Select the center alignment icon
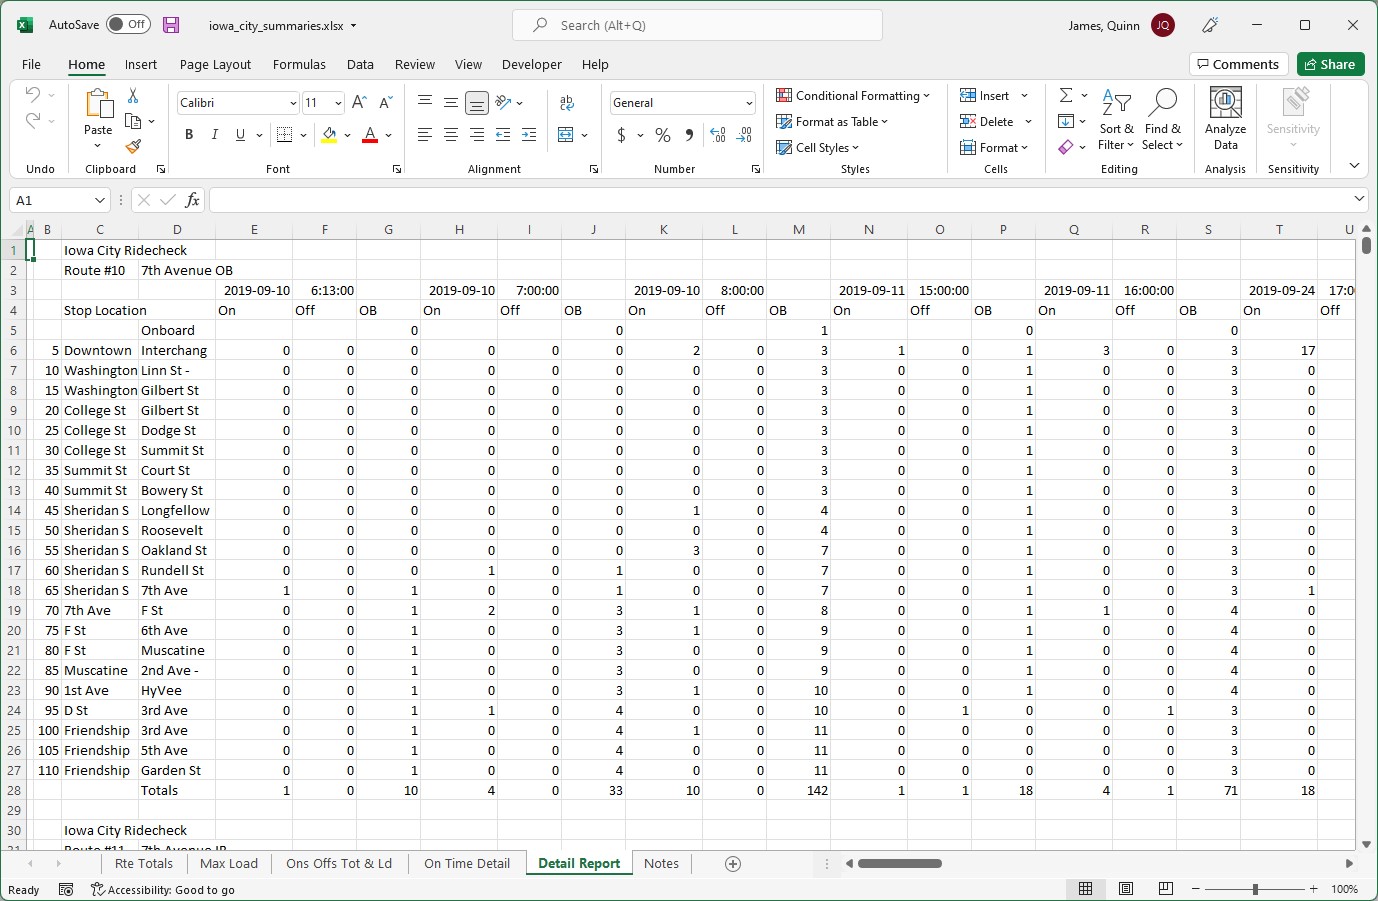This screenshot has height=901, width=1378. [450, 134]
